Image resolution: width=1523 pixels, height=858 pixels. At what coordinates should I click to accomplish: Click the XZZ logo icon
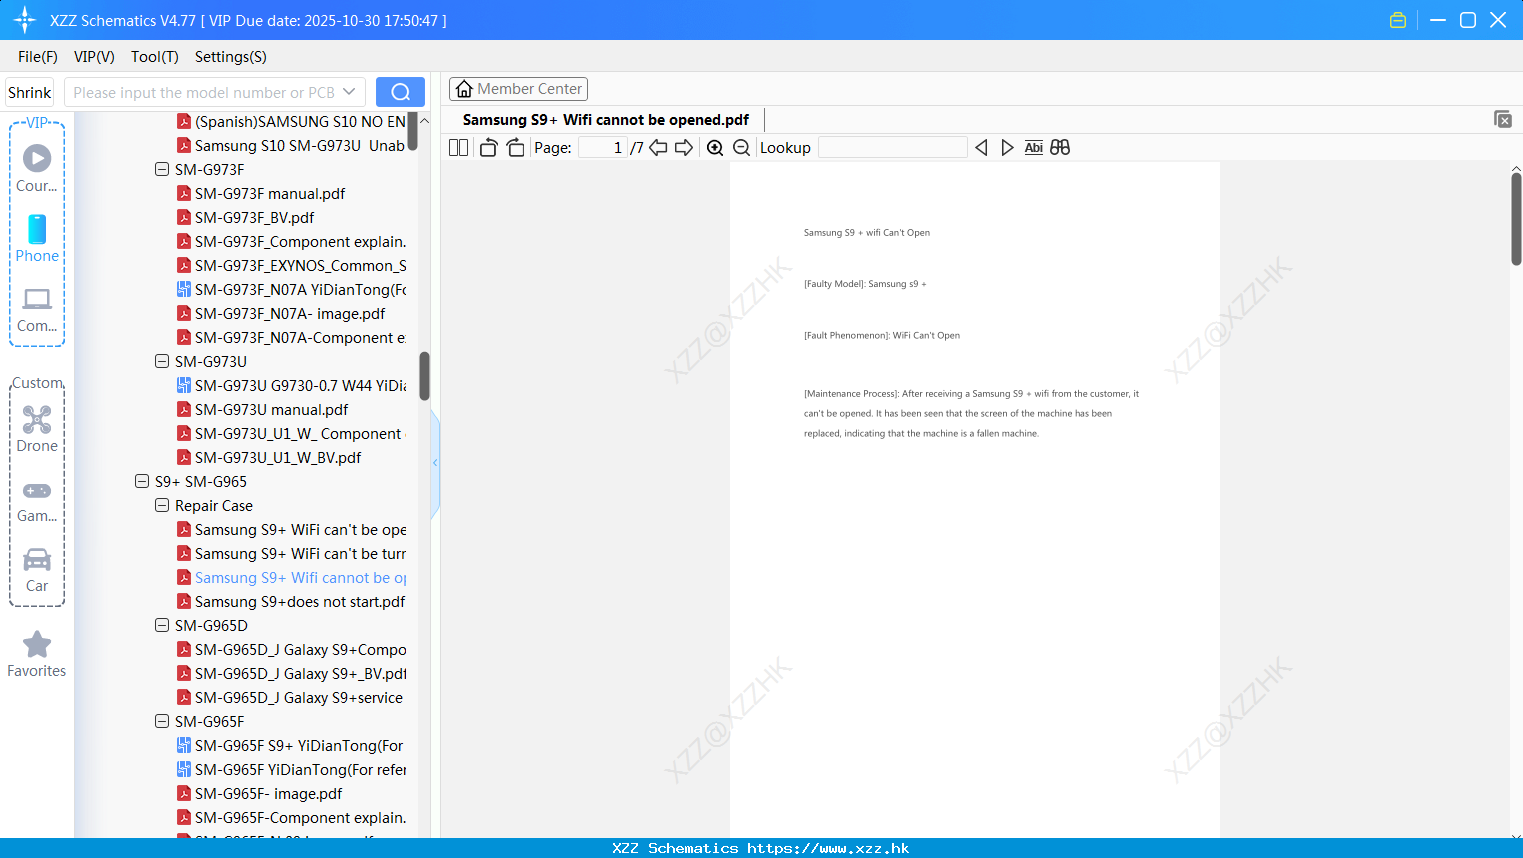tap(25, 20)
